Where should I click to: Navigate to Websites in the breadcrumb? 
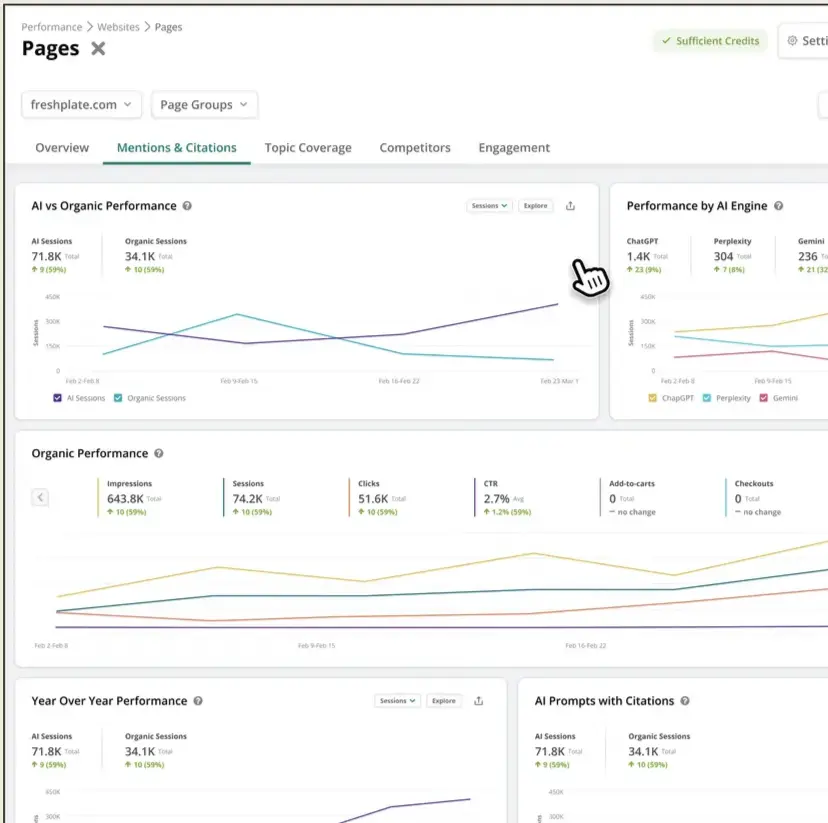[x=119, y=26]
